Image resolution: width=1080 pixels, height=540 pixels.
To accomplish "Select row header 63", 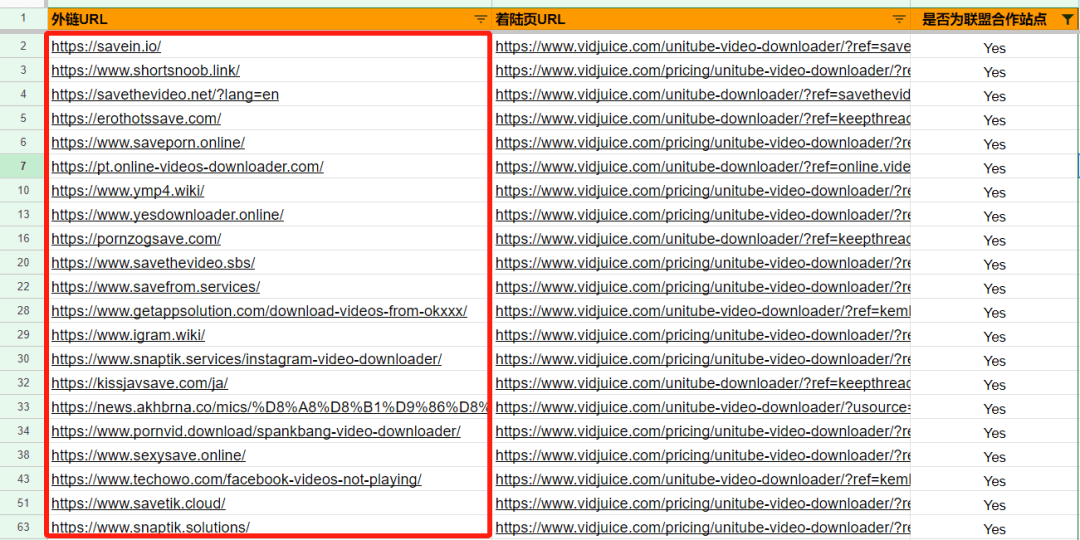I will click(x=23, y=527).
